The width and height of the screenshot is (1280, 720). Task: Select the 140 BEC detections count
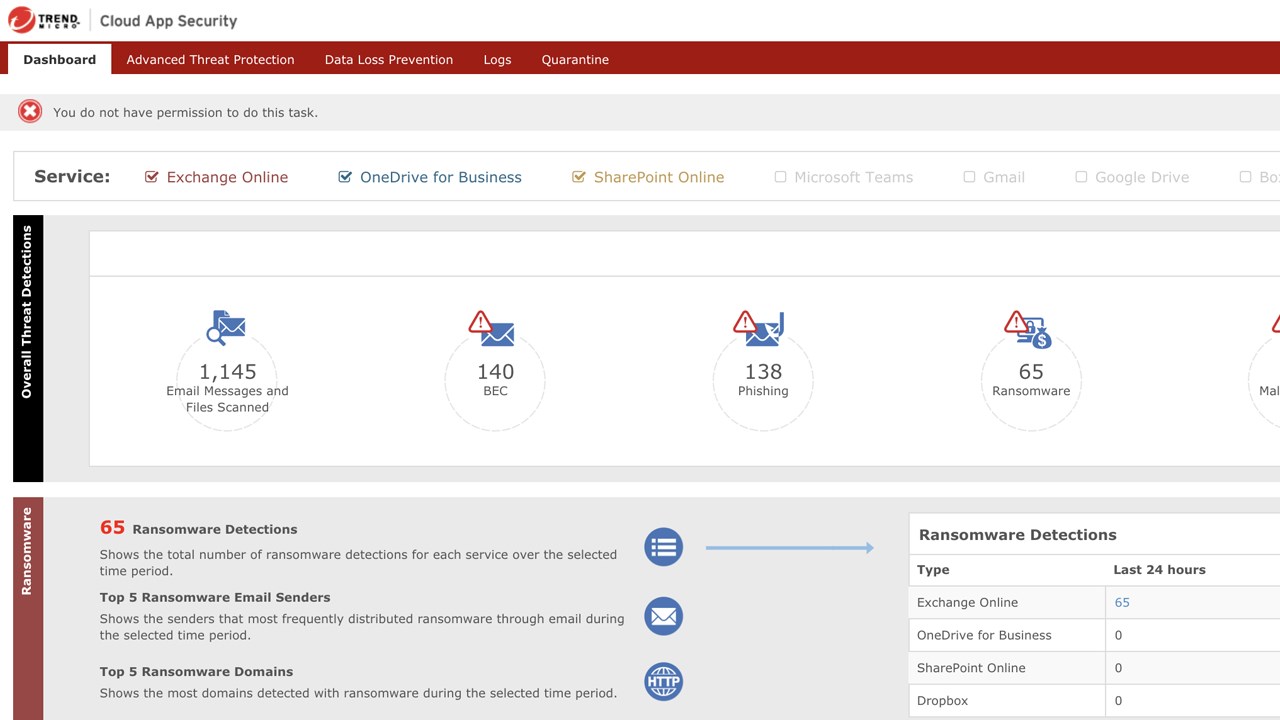click(x=495, y=371)
